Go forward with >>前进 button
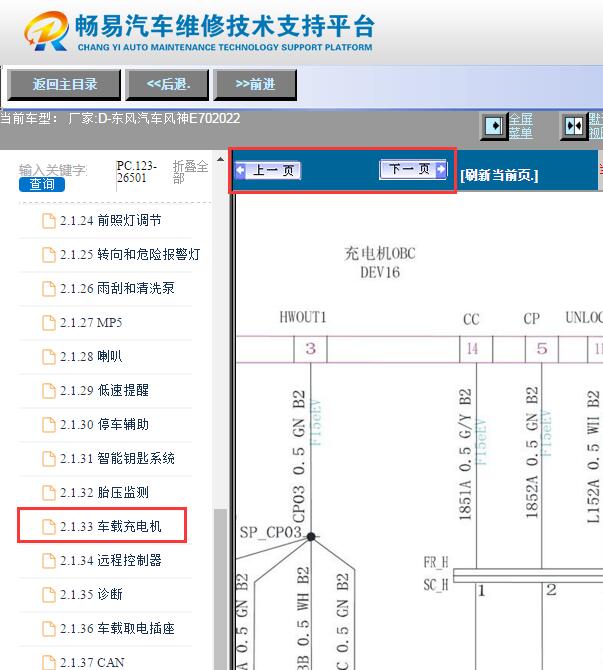The image size is (603, 670). [255, 85]
